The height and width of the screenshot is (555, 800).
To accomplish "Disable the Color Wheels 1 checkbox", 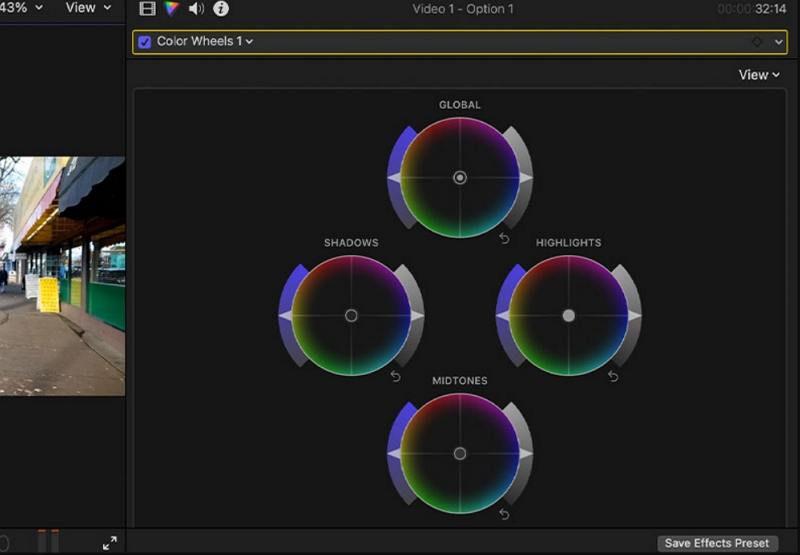I will pos(145,42).
